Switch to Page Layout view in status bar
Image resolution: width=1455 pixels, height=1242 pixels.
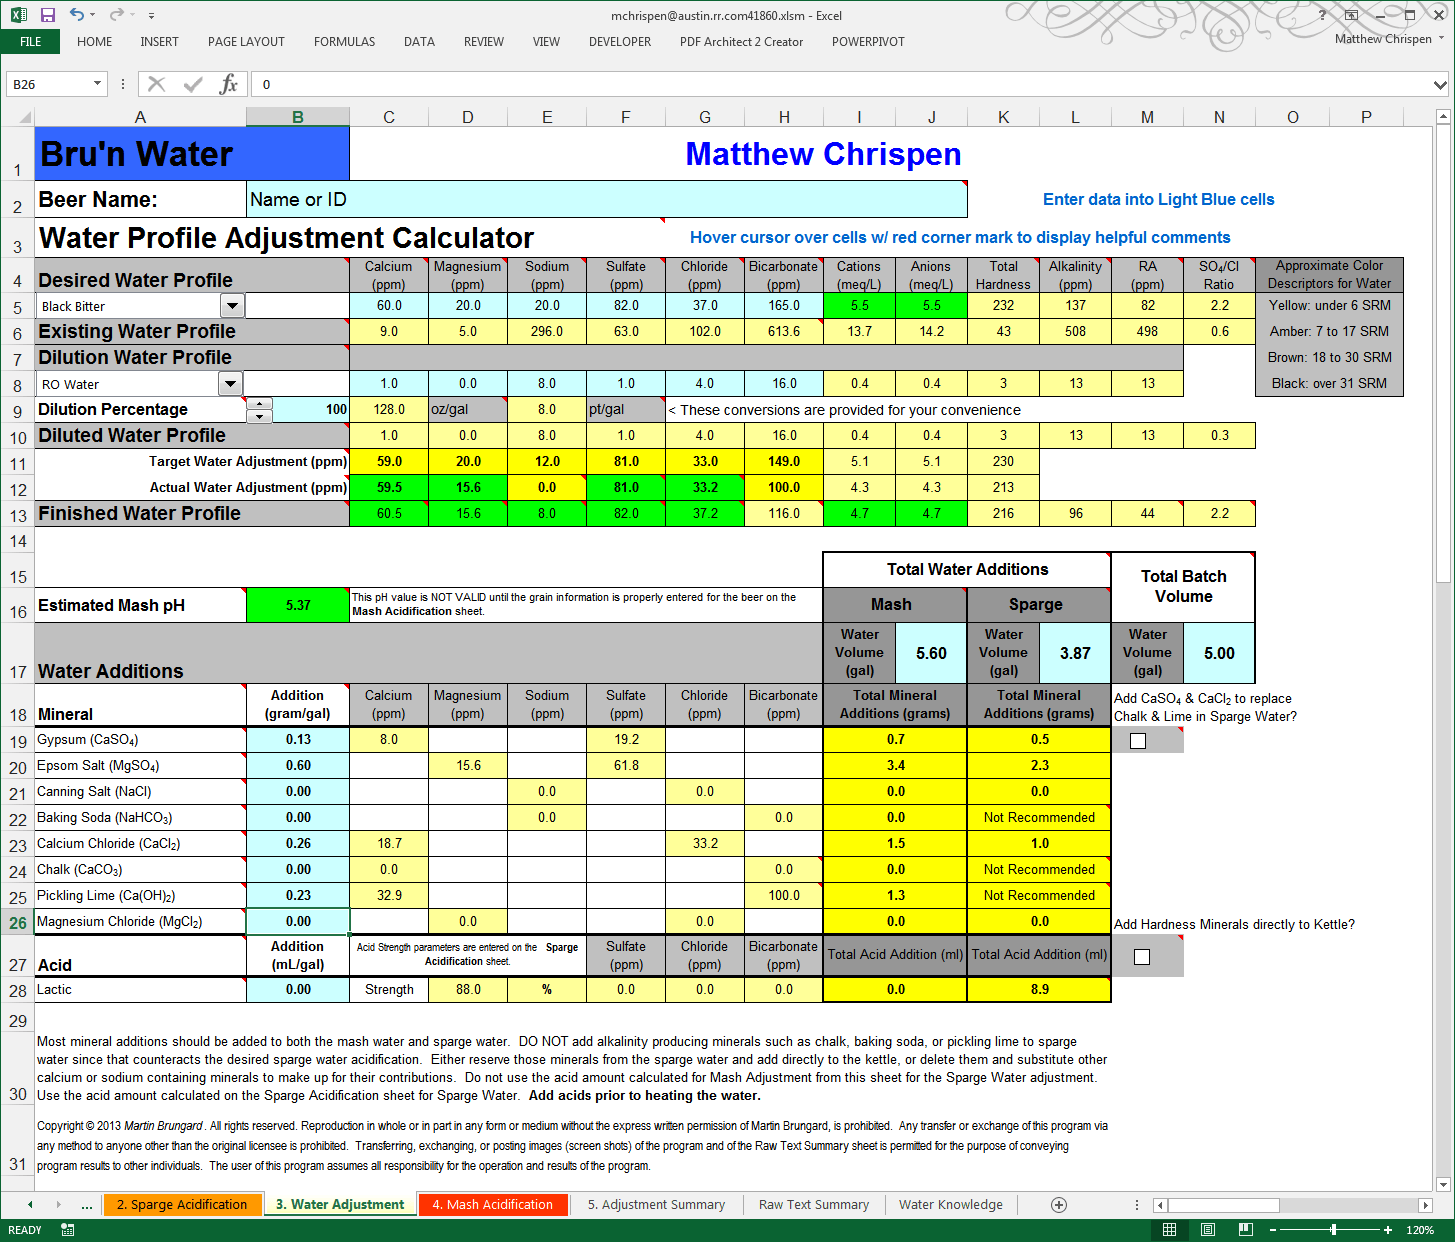(1207, 1229)
